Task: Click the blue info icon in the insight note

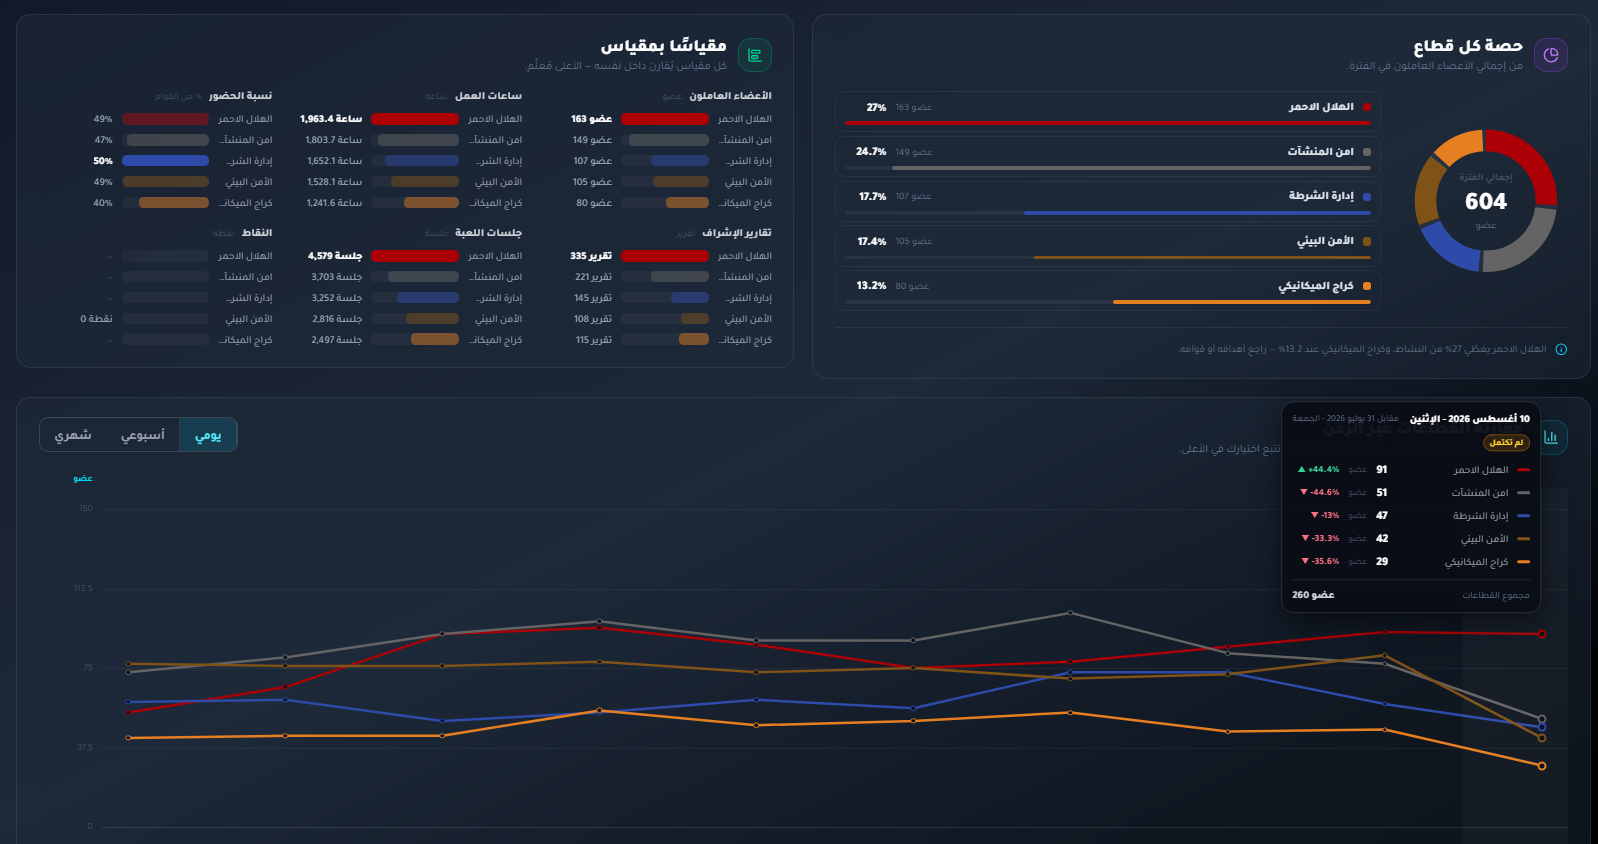Action: pos(1561,349)
